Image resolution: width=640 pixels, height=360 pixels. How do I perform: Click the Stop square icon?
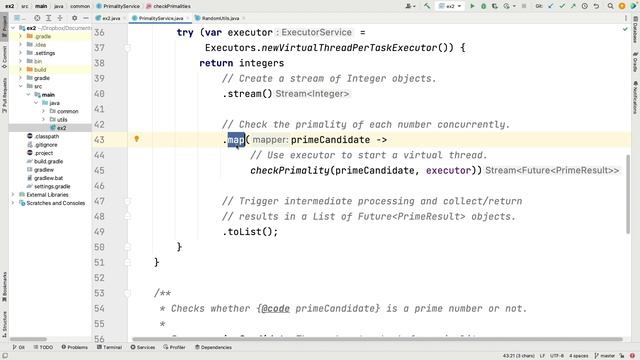point(524,6)
